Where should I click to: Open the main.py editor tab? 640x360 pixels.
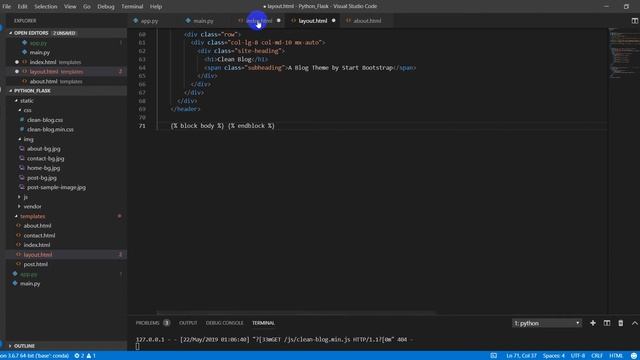[203, 21]
